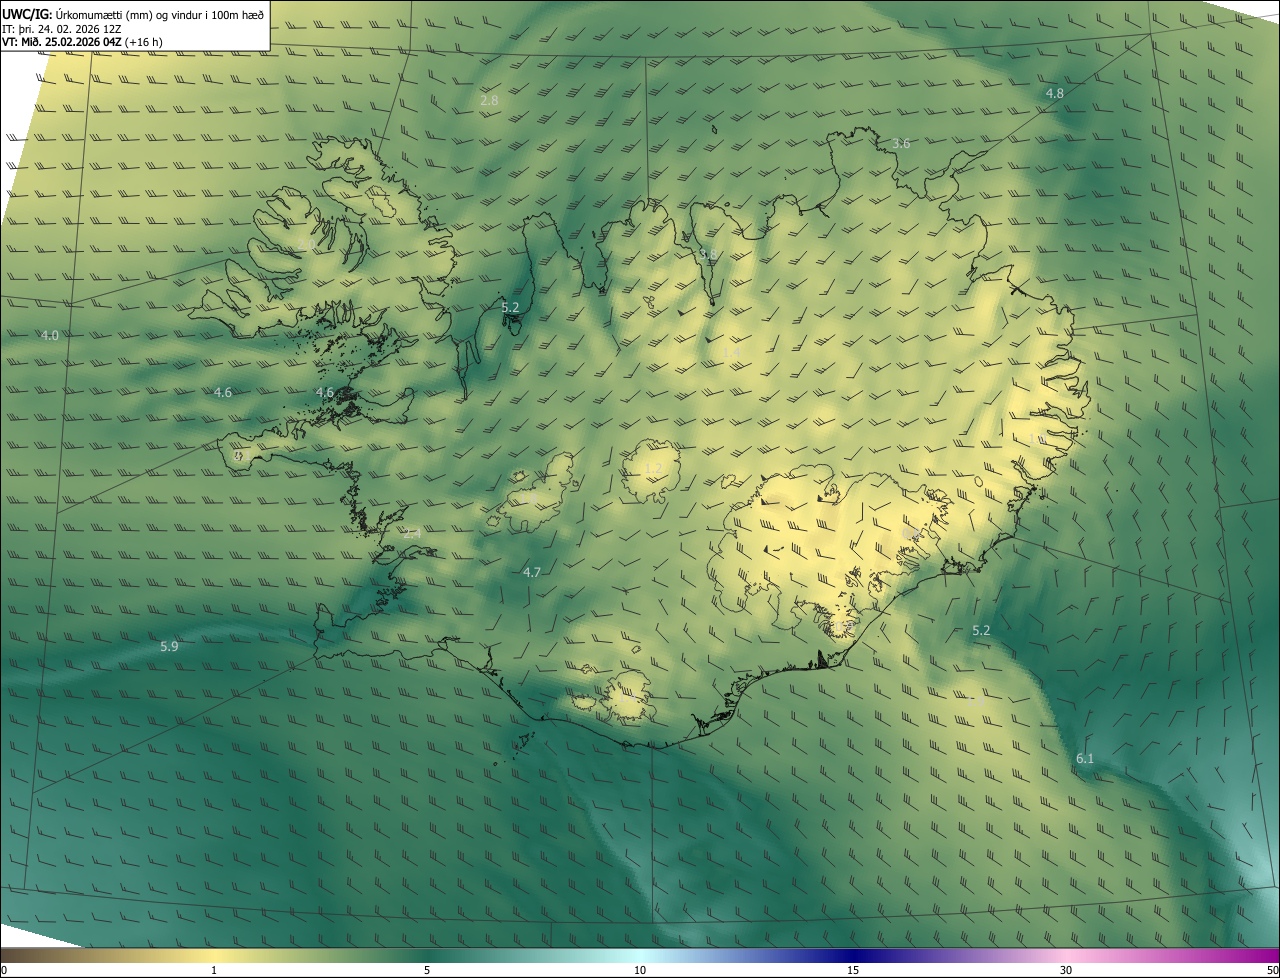This screenshot has height=978, width=1280.
Task: Click the title 'Úrkomumætti (mm) og vindur í 100m hæð'
Action: click(160, 14)
